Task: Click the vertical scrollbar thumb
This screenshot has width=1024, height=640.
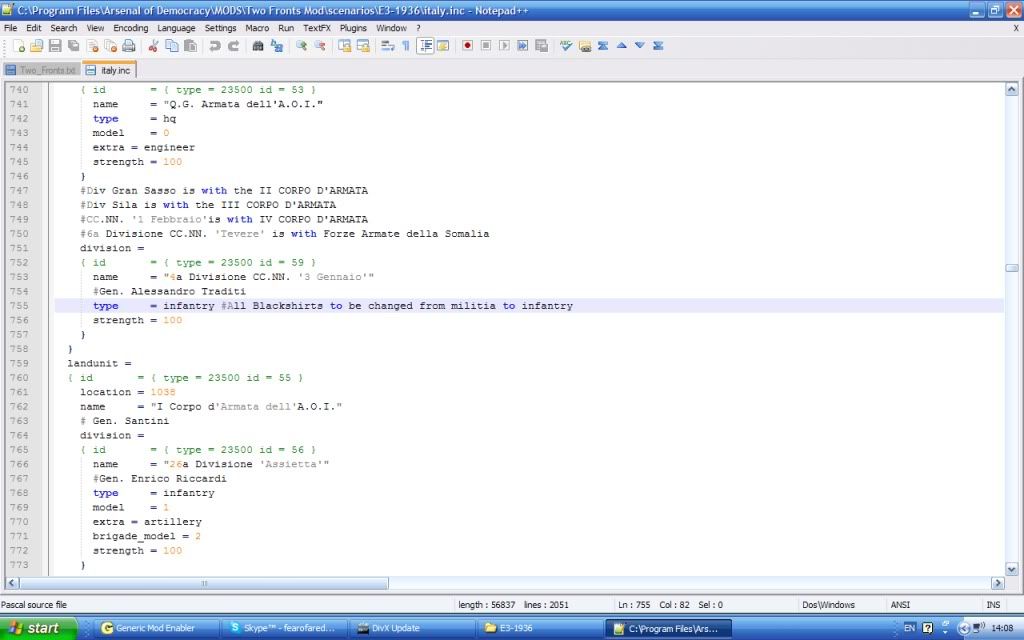Action: (x=1012, y=268)
